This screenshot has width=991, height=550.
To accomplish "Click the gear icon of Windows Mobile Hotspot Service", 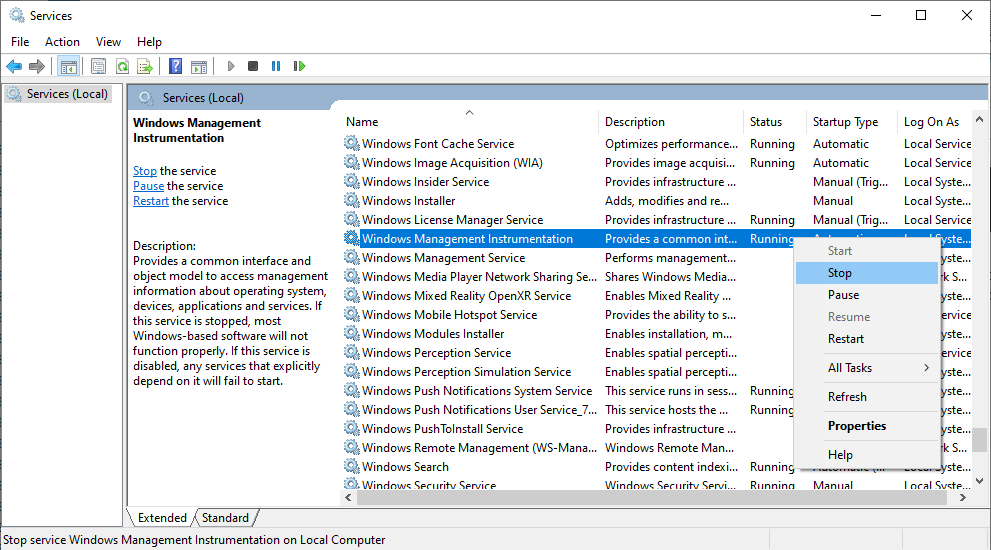I will (351, 314).
